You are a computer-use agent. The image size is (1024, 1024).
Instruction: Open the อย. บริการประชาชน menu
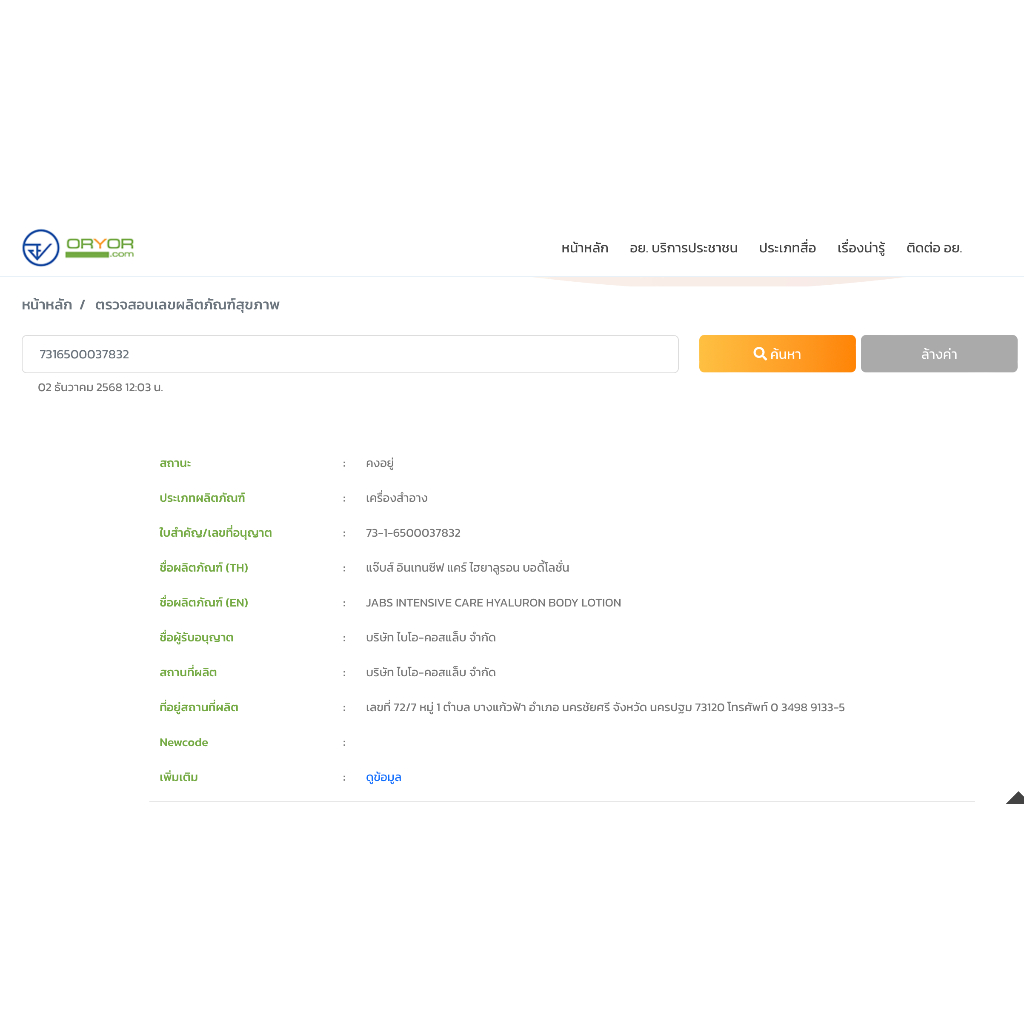click(683, 248)
